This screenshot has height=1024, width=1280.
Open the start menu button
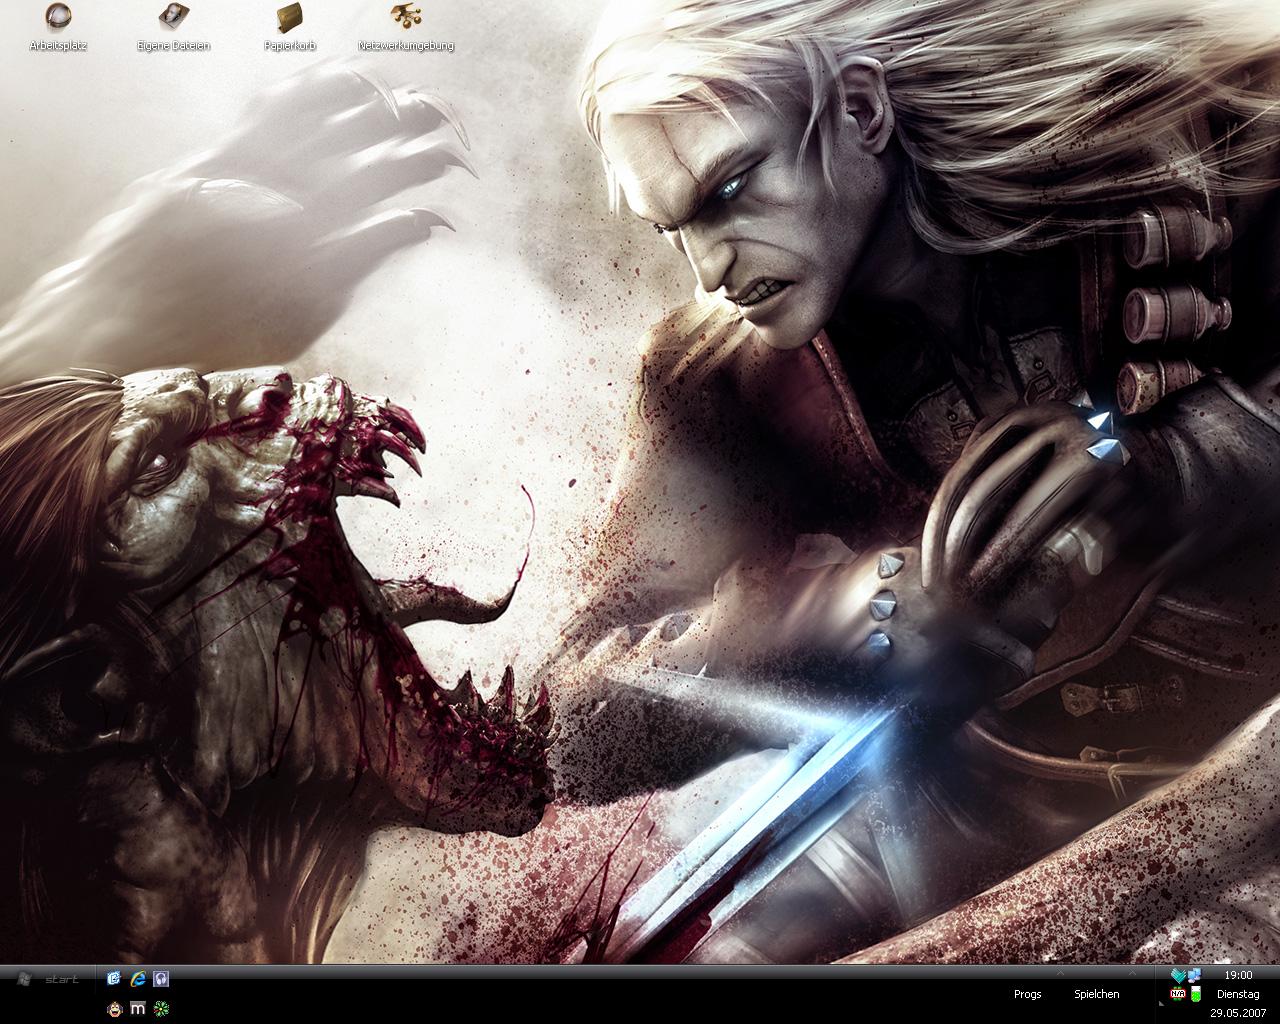coord(49,979)
